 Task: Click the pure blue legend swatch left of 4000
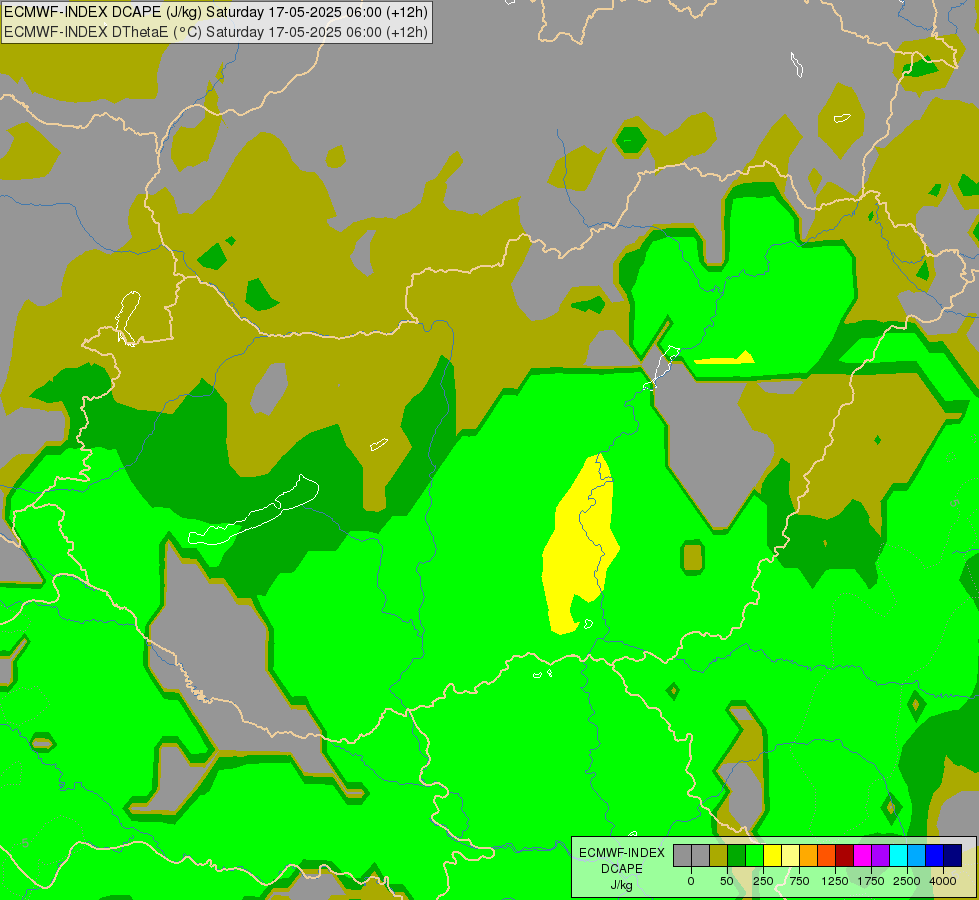coord(935,855)
